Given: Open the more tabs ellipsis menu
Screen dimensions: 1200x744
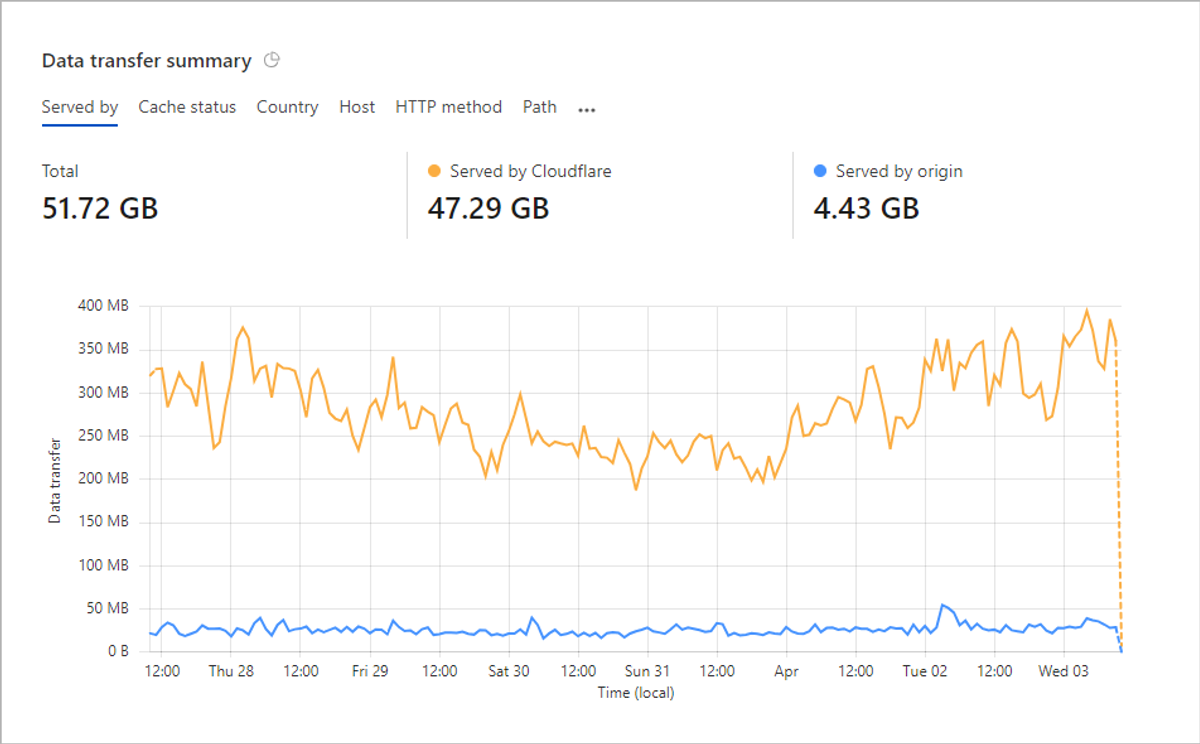Looking at the screenshot, I should [x=587, y=109].
